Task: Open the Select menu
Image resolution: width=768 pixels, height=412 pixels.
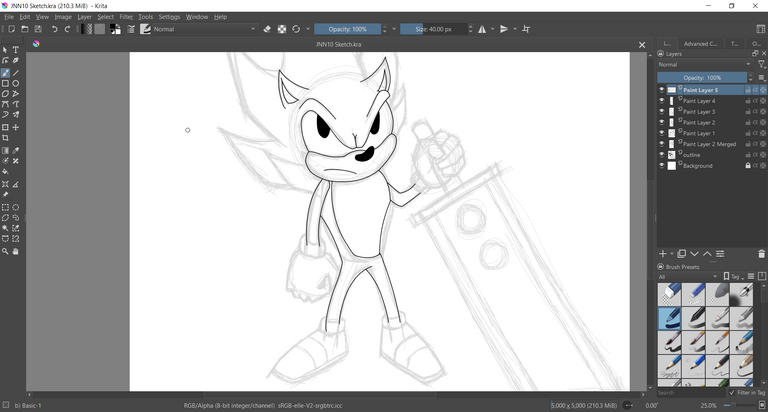Action: [x=105, y=17]
